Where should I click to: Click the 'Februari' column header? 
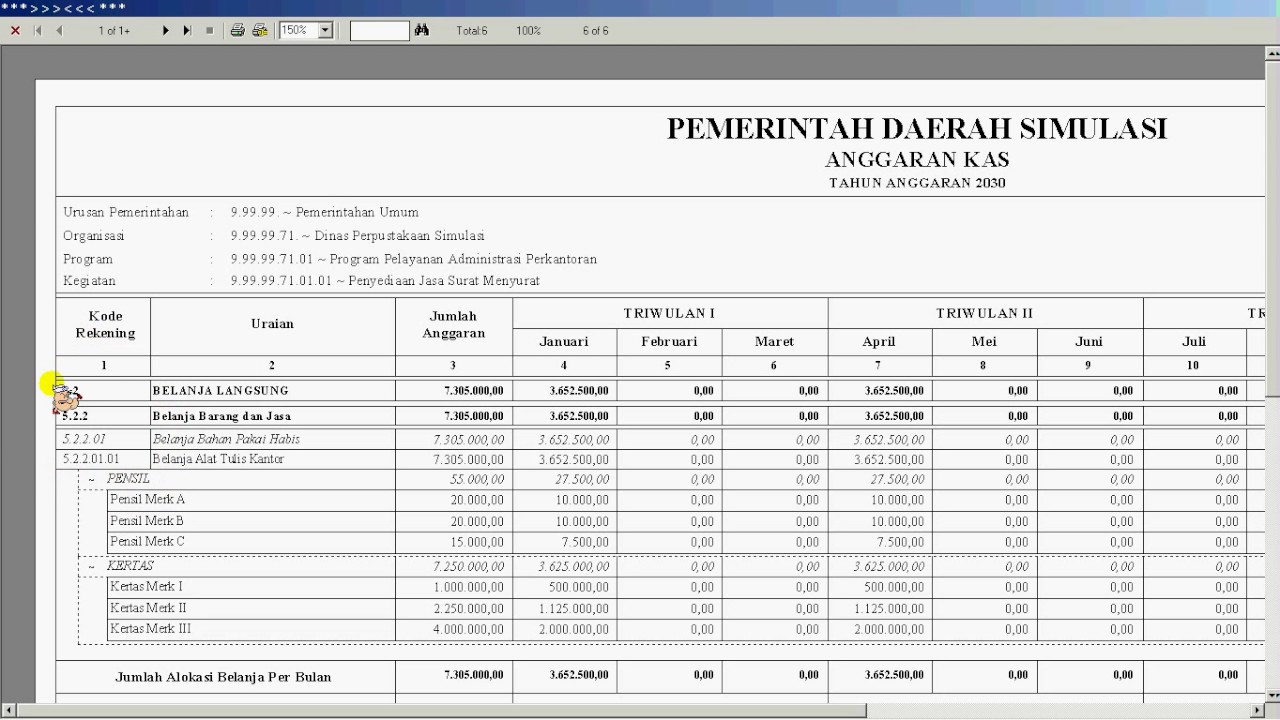point(669,342)
